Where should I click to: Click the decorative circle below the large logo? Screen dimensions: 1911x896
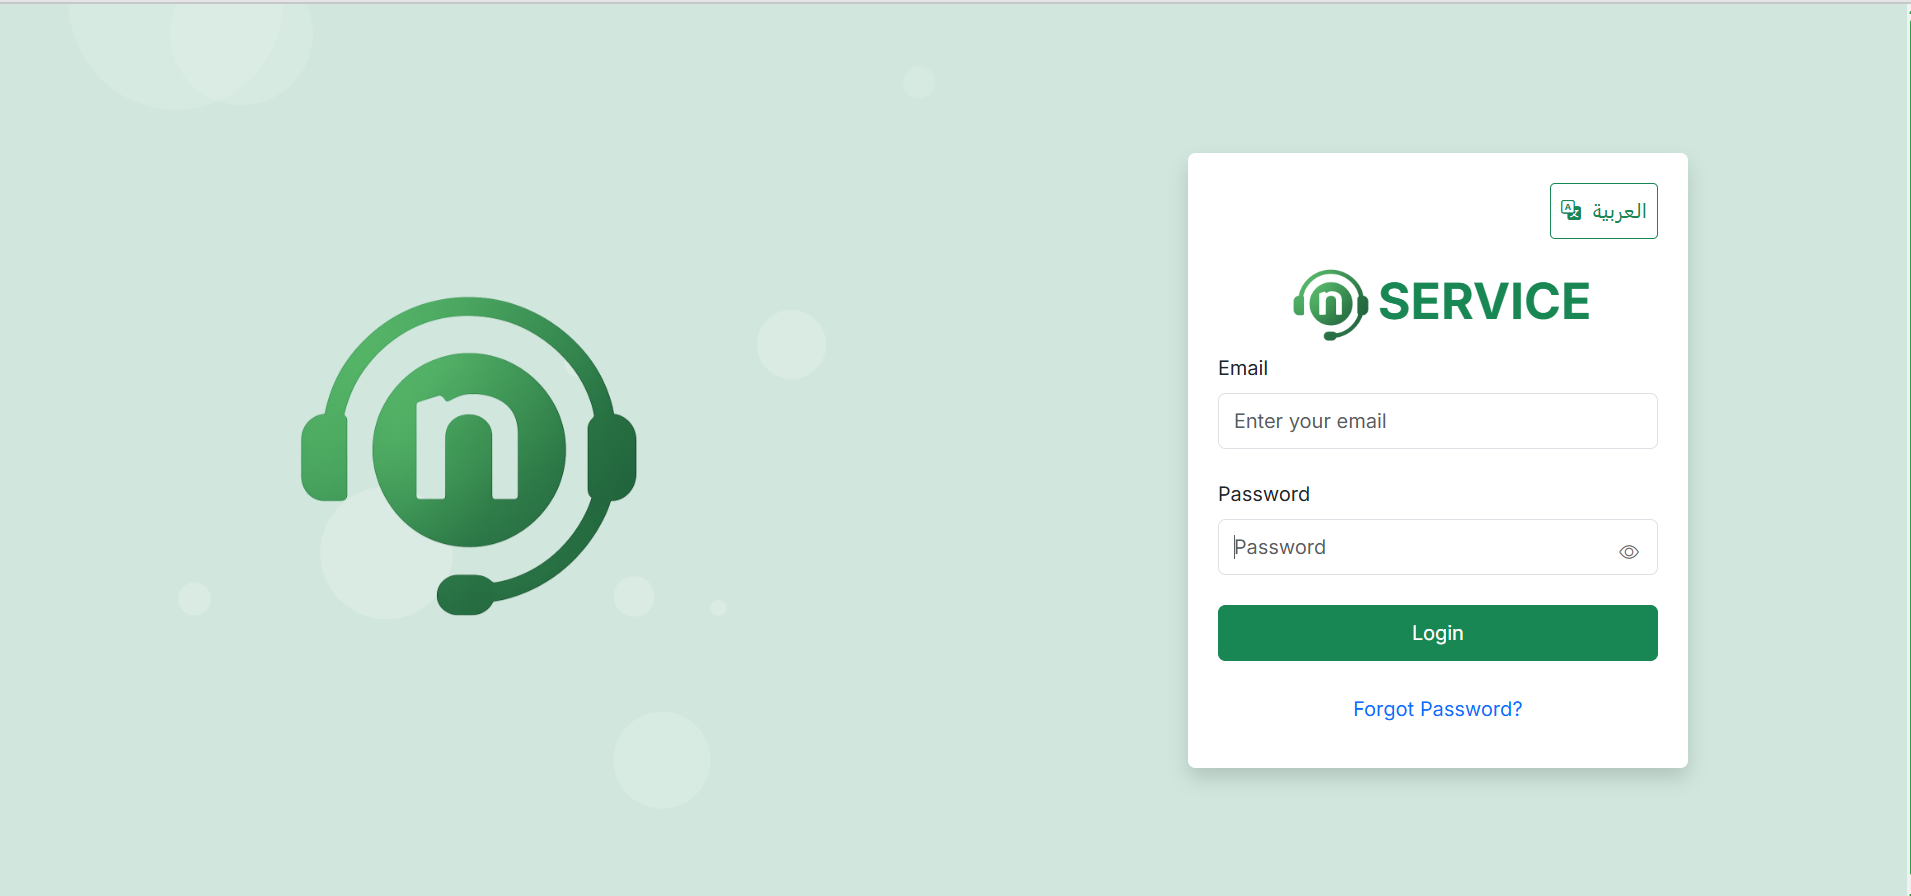click(x=661, y=760)
